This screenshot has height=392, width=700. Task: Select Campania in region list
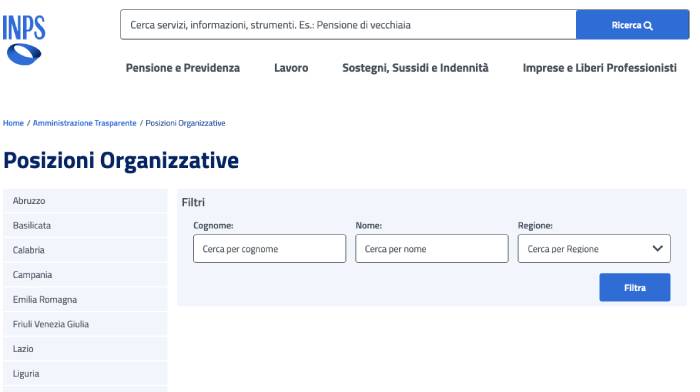(x=85, y=275)
